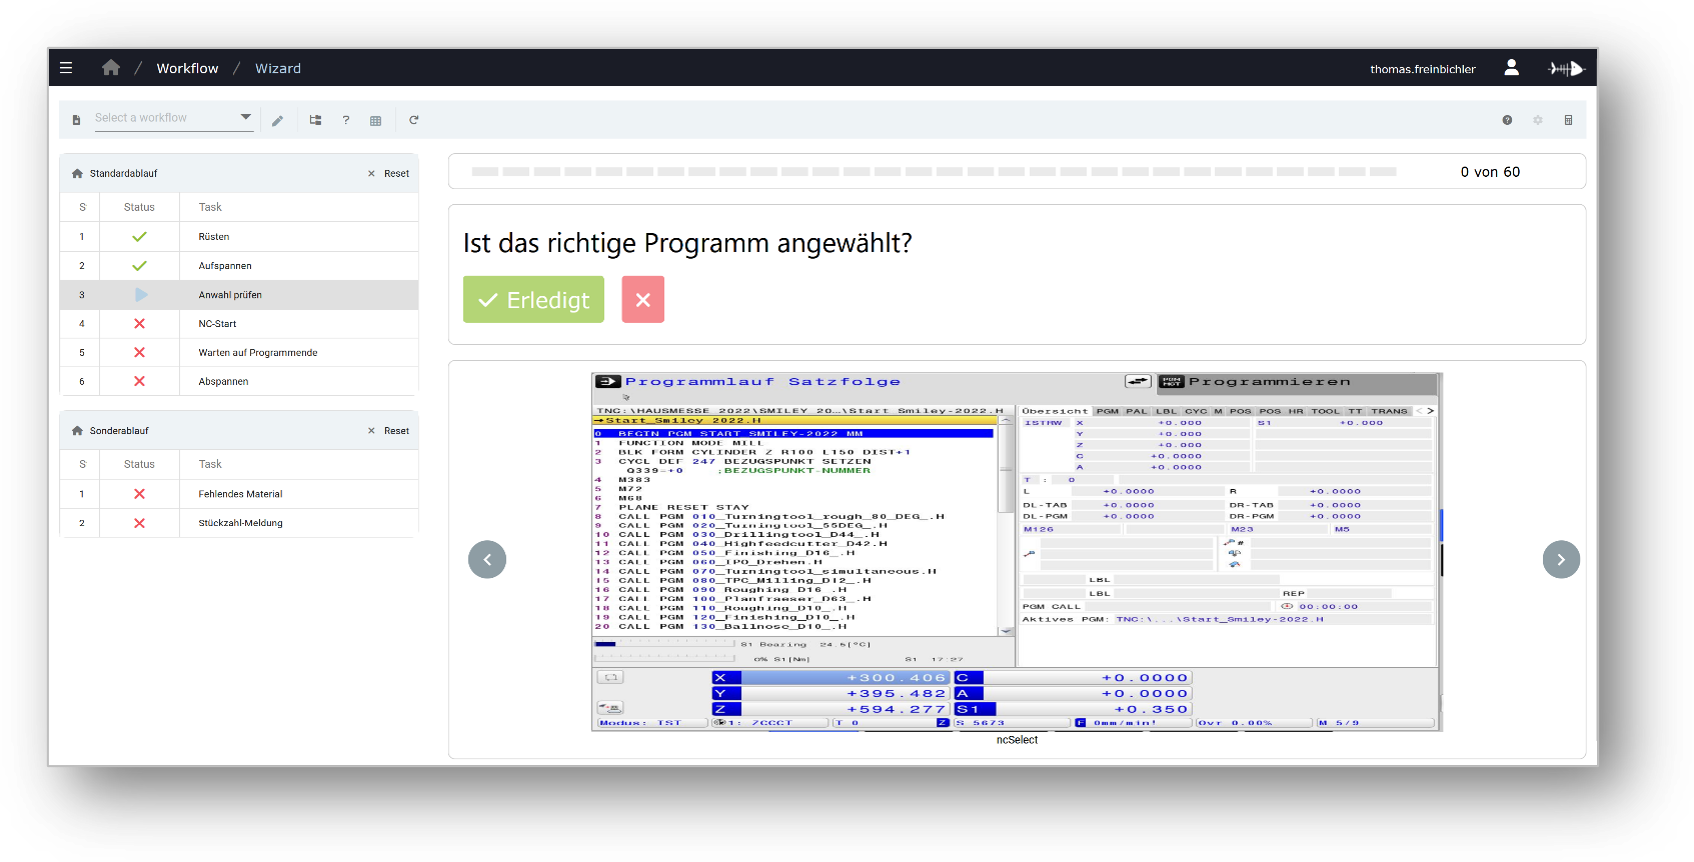The height and width of the screenshot is (862, 1694).
Task: Reset the Sonderablauf workflow
Action: pos(389,431)
